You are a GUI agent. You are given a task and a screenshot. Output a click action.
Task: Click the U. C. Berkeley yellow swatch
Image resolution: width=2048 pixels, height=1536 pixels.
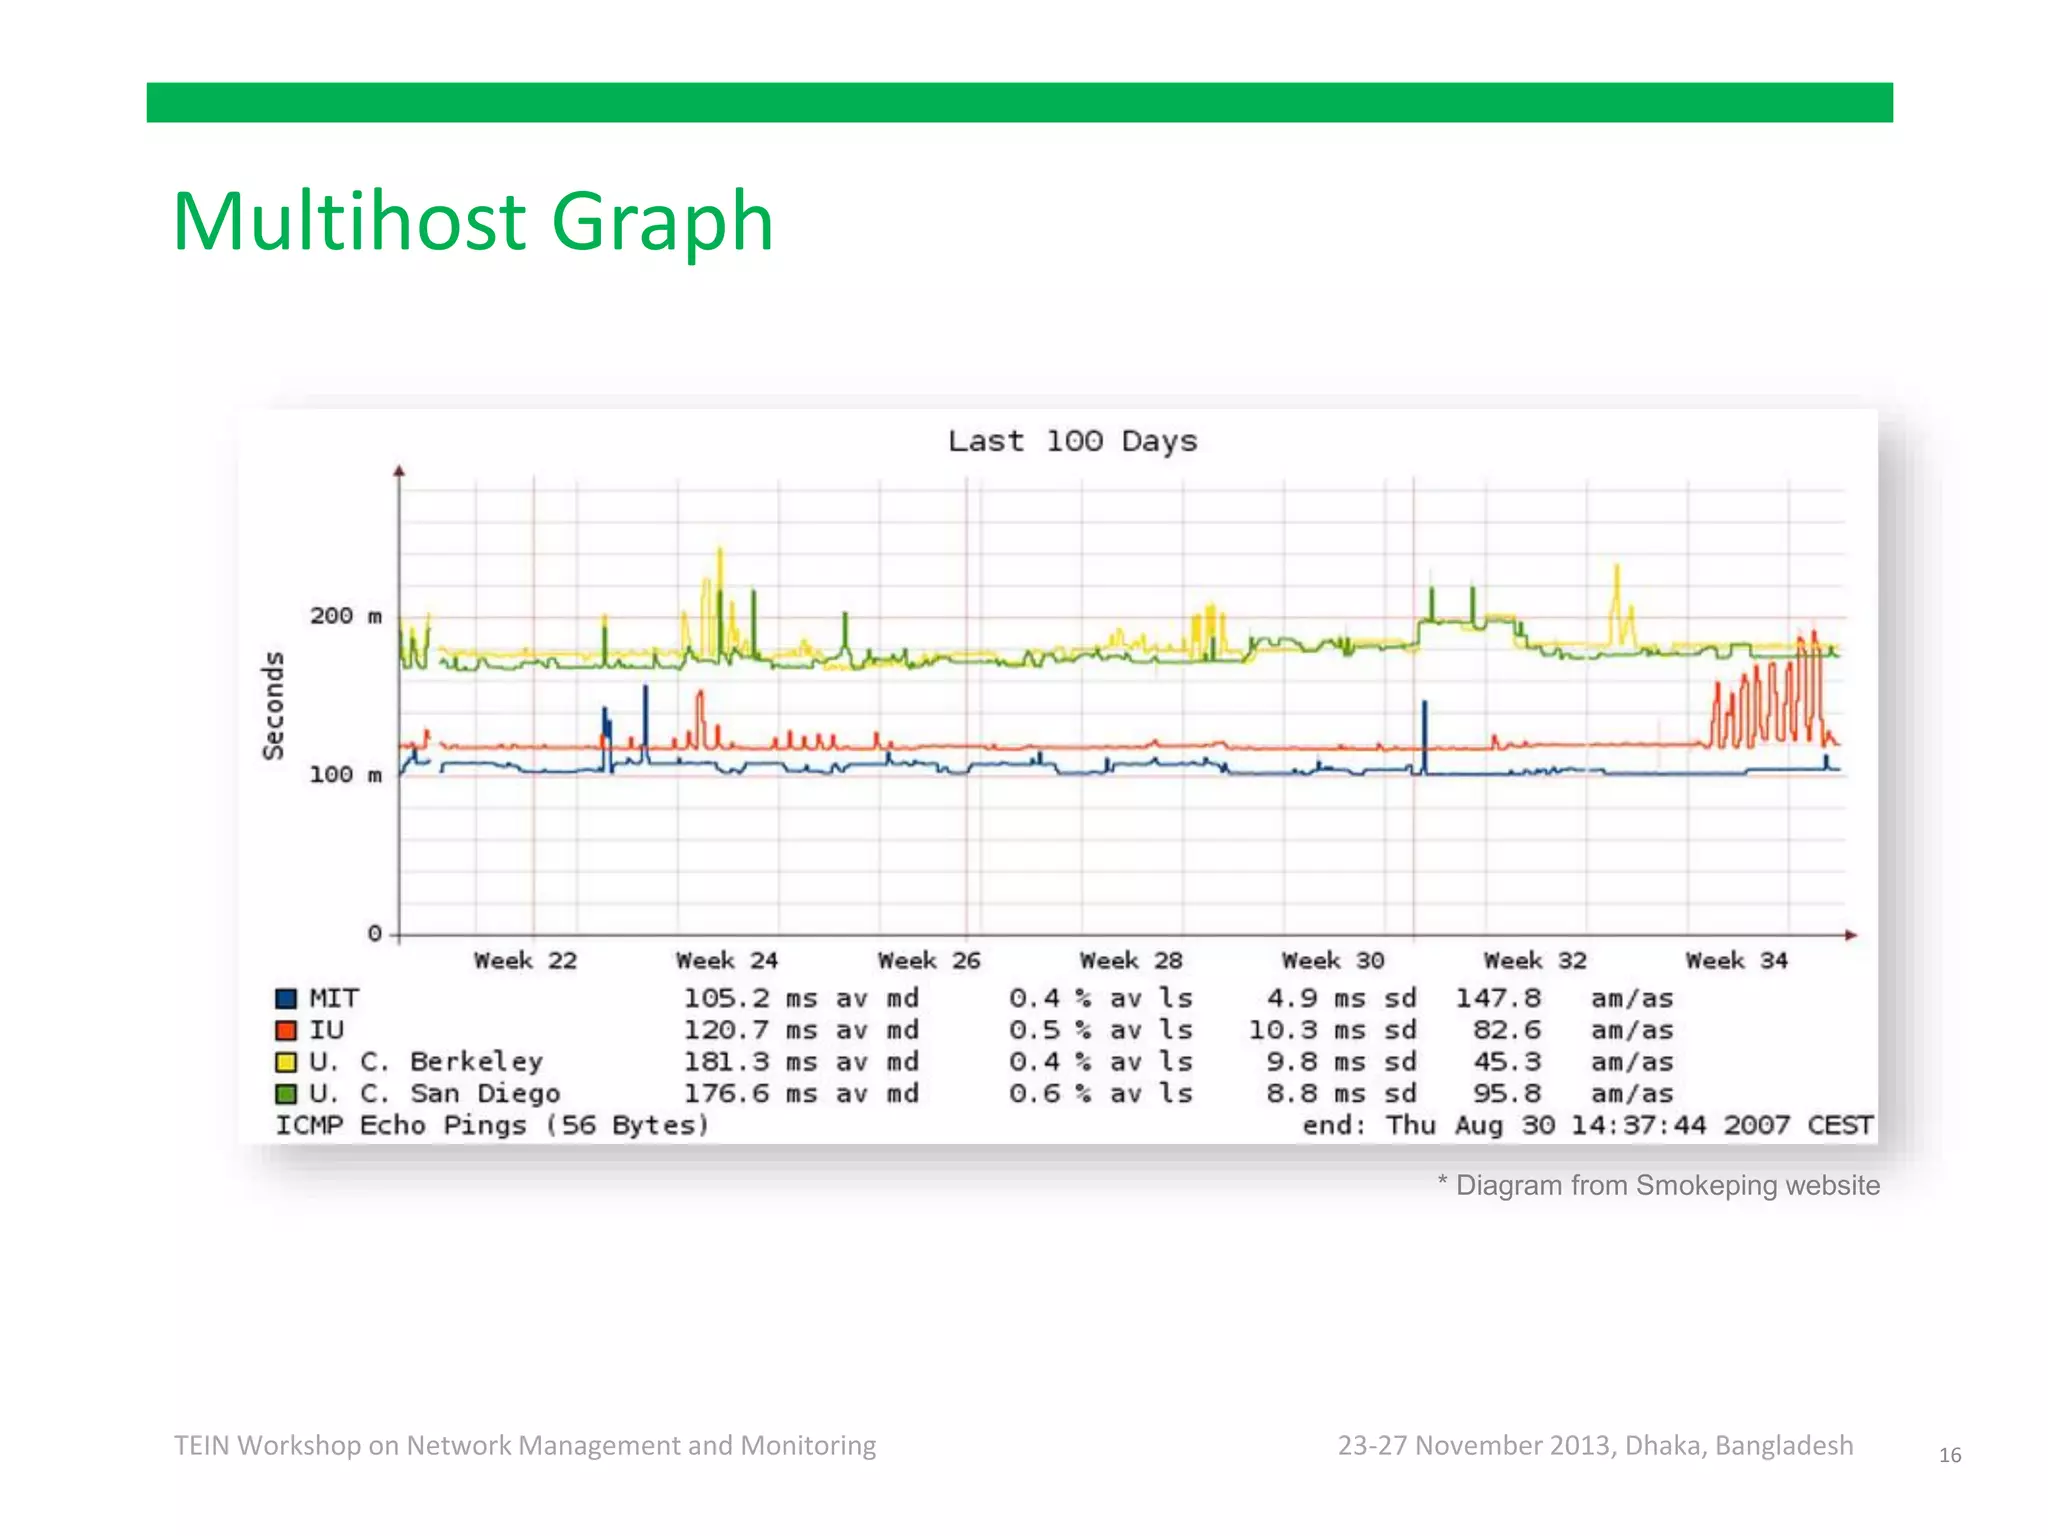(286, 1062)
